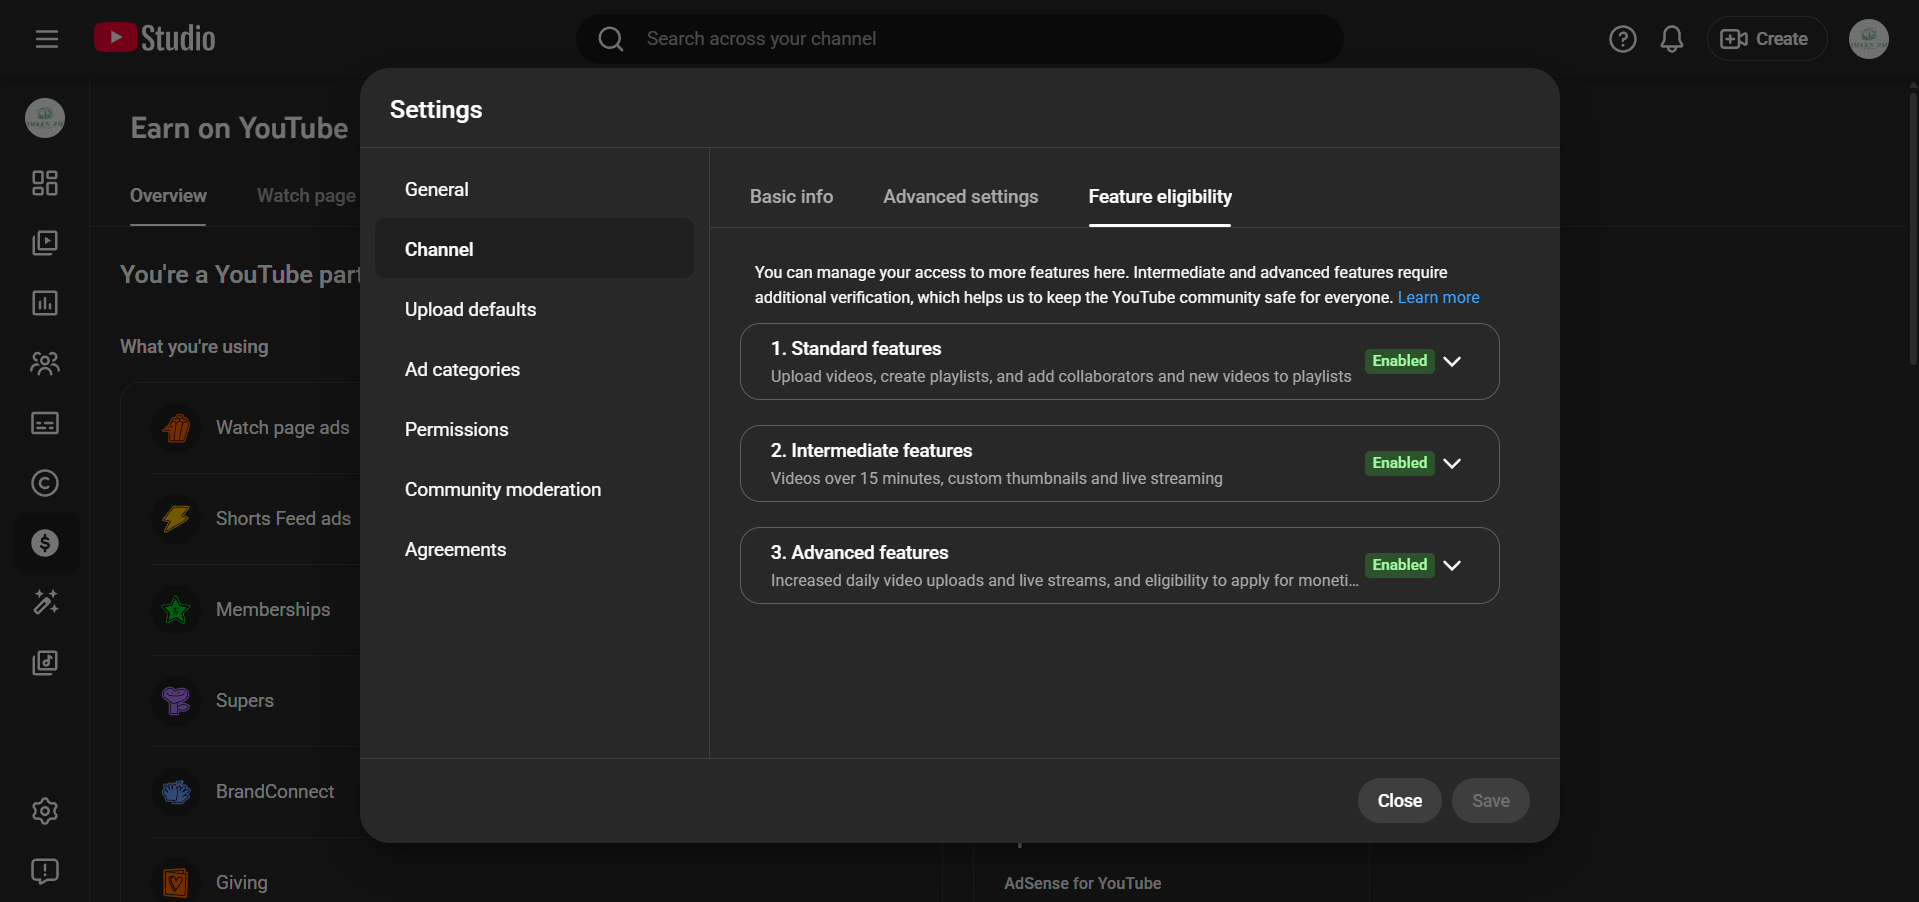Follow the Learn more link

1438,298
